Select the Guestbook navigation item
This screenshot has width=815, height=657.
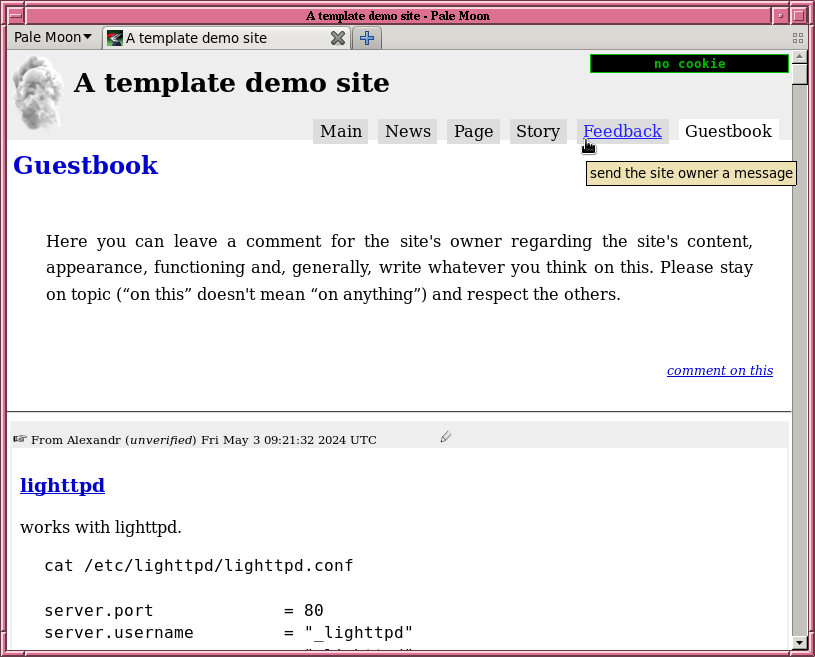(728, 131)
